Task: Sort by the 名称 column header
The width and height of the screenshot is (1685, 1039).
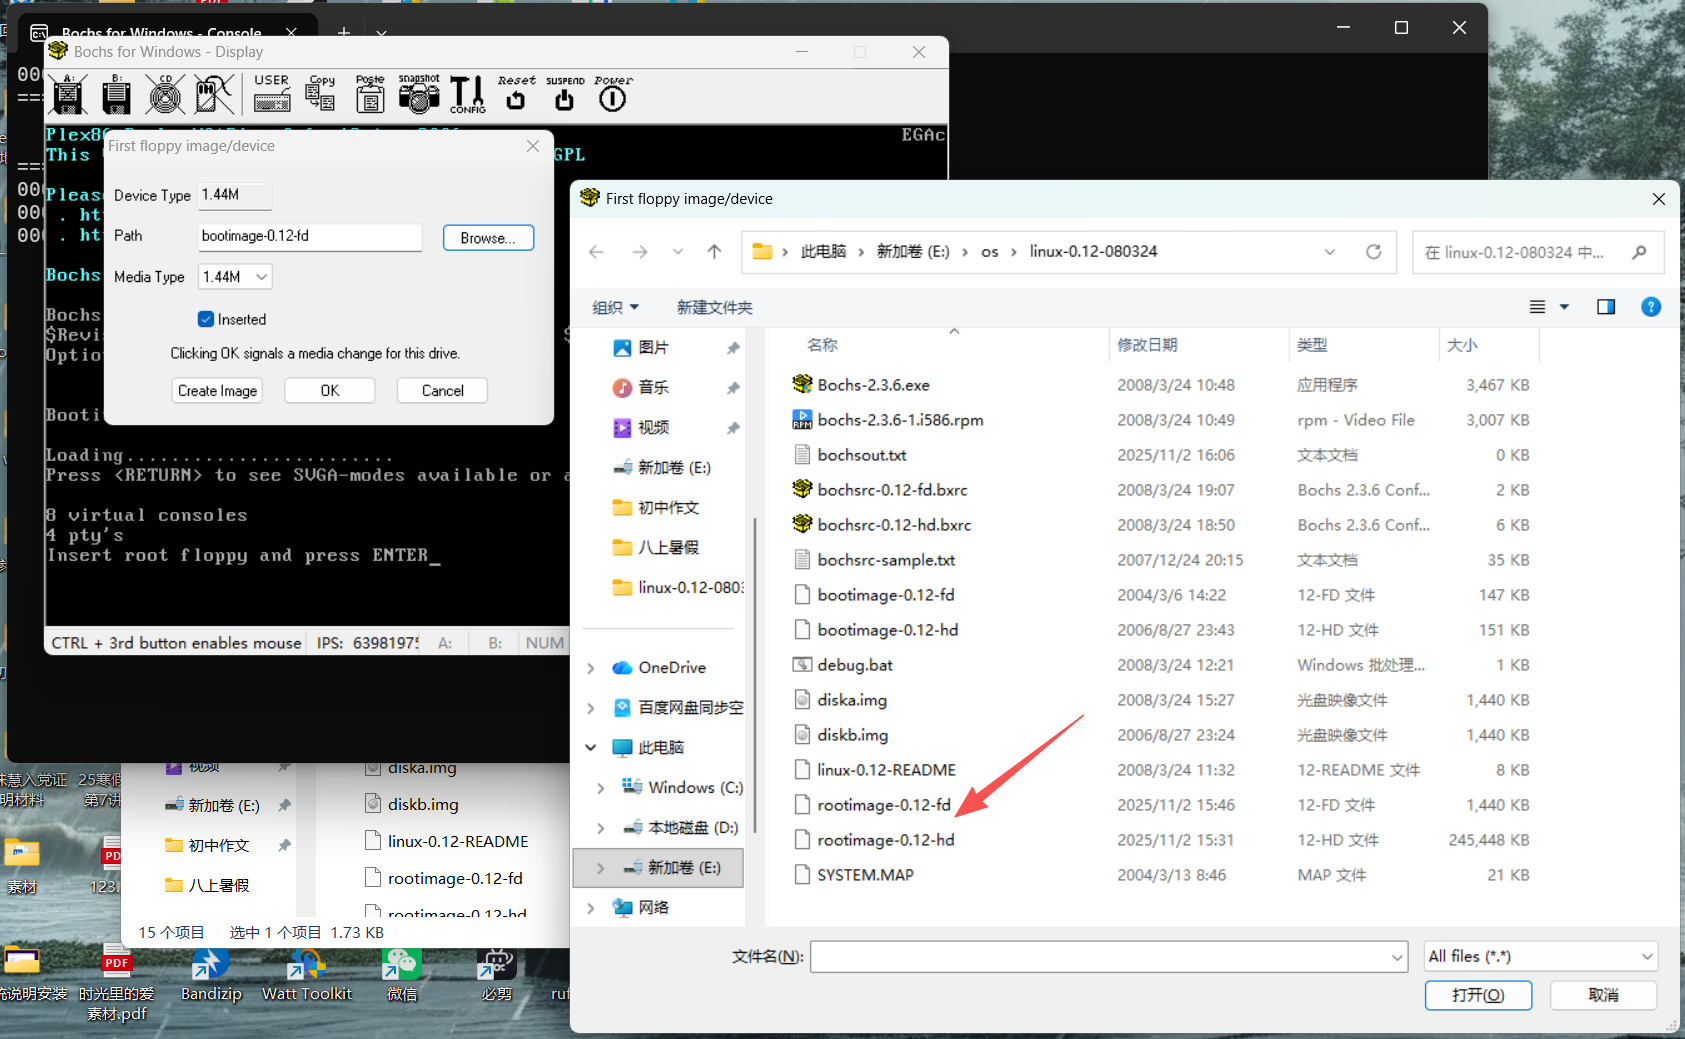Action: pos(822,345)
